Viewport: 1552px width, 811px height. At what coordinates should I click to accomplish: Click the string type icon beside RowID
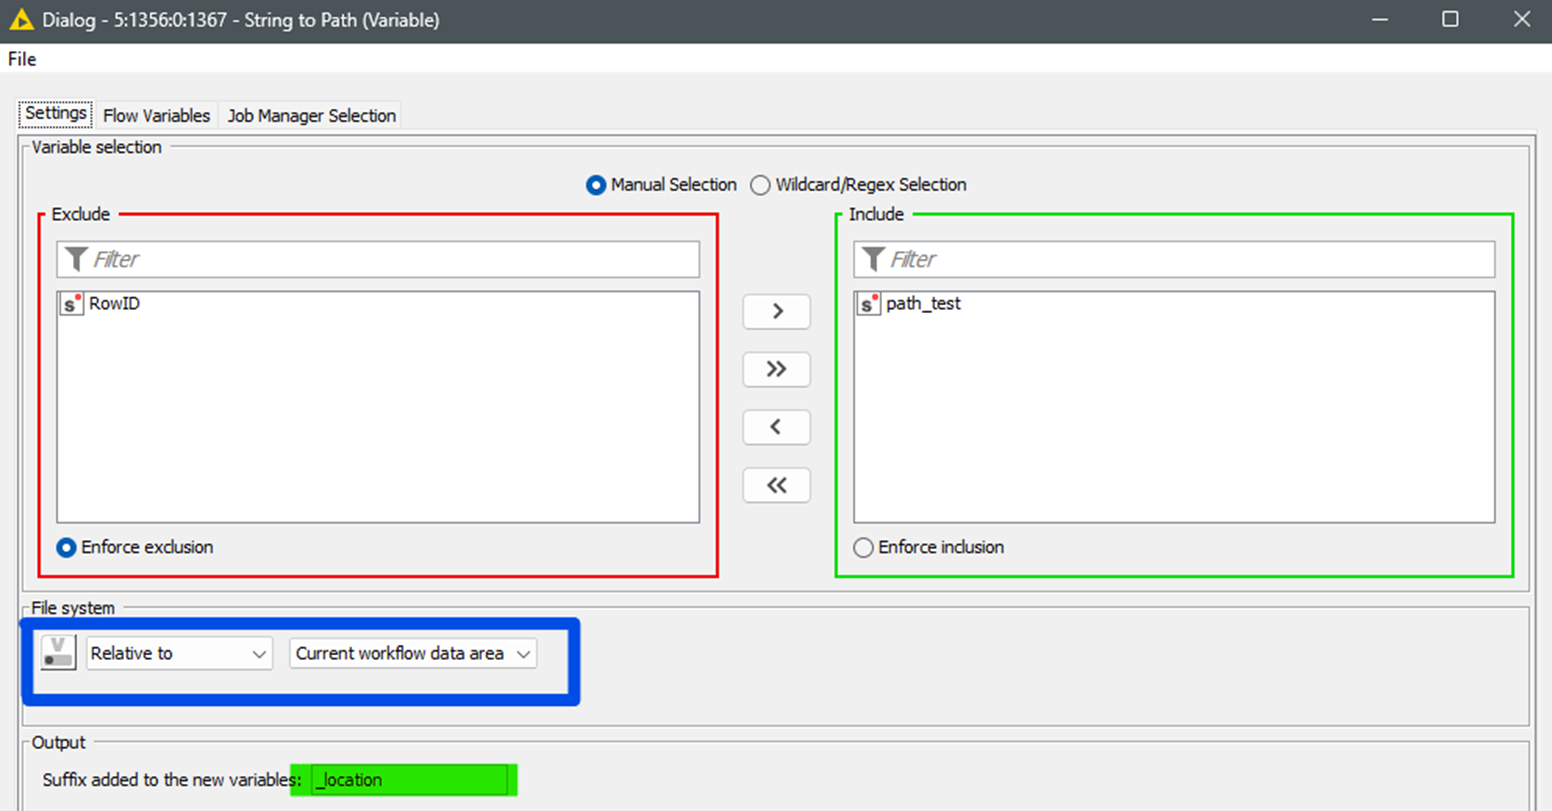click(x=71, y=304)
